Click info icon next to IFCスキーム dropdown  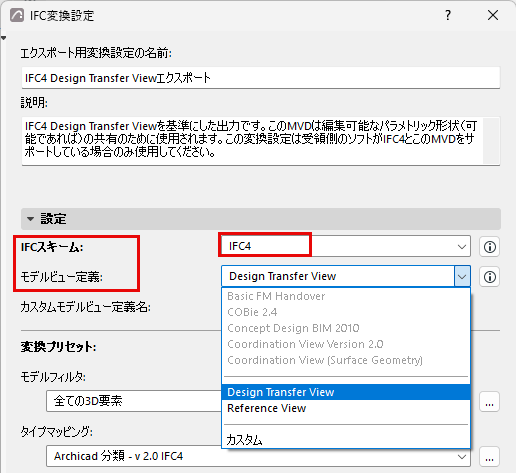pyautogui.click(x=489, y=247)
